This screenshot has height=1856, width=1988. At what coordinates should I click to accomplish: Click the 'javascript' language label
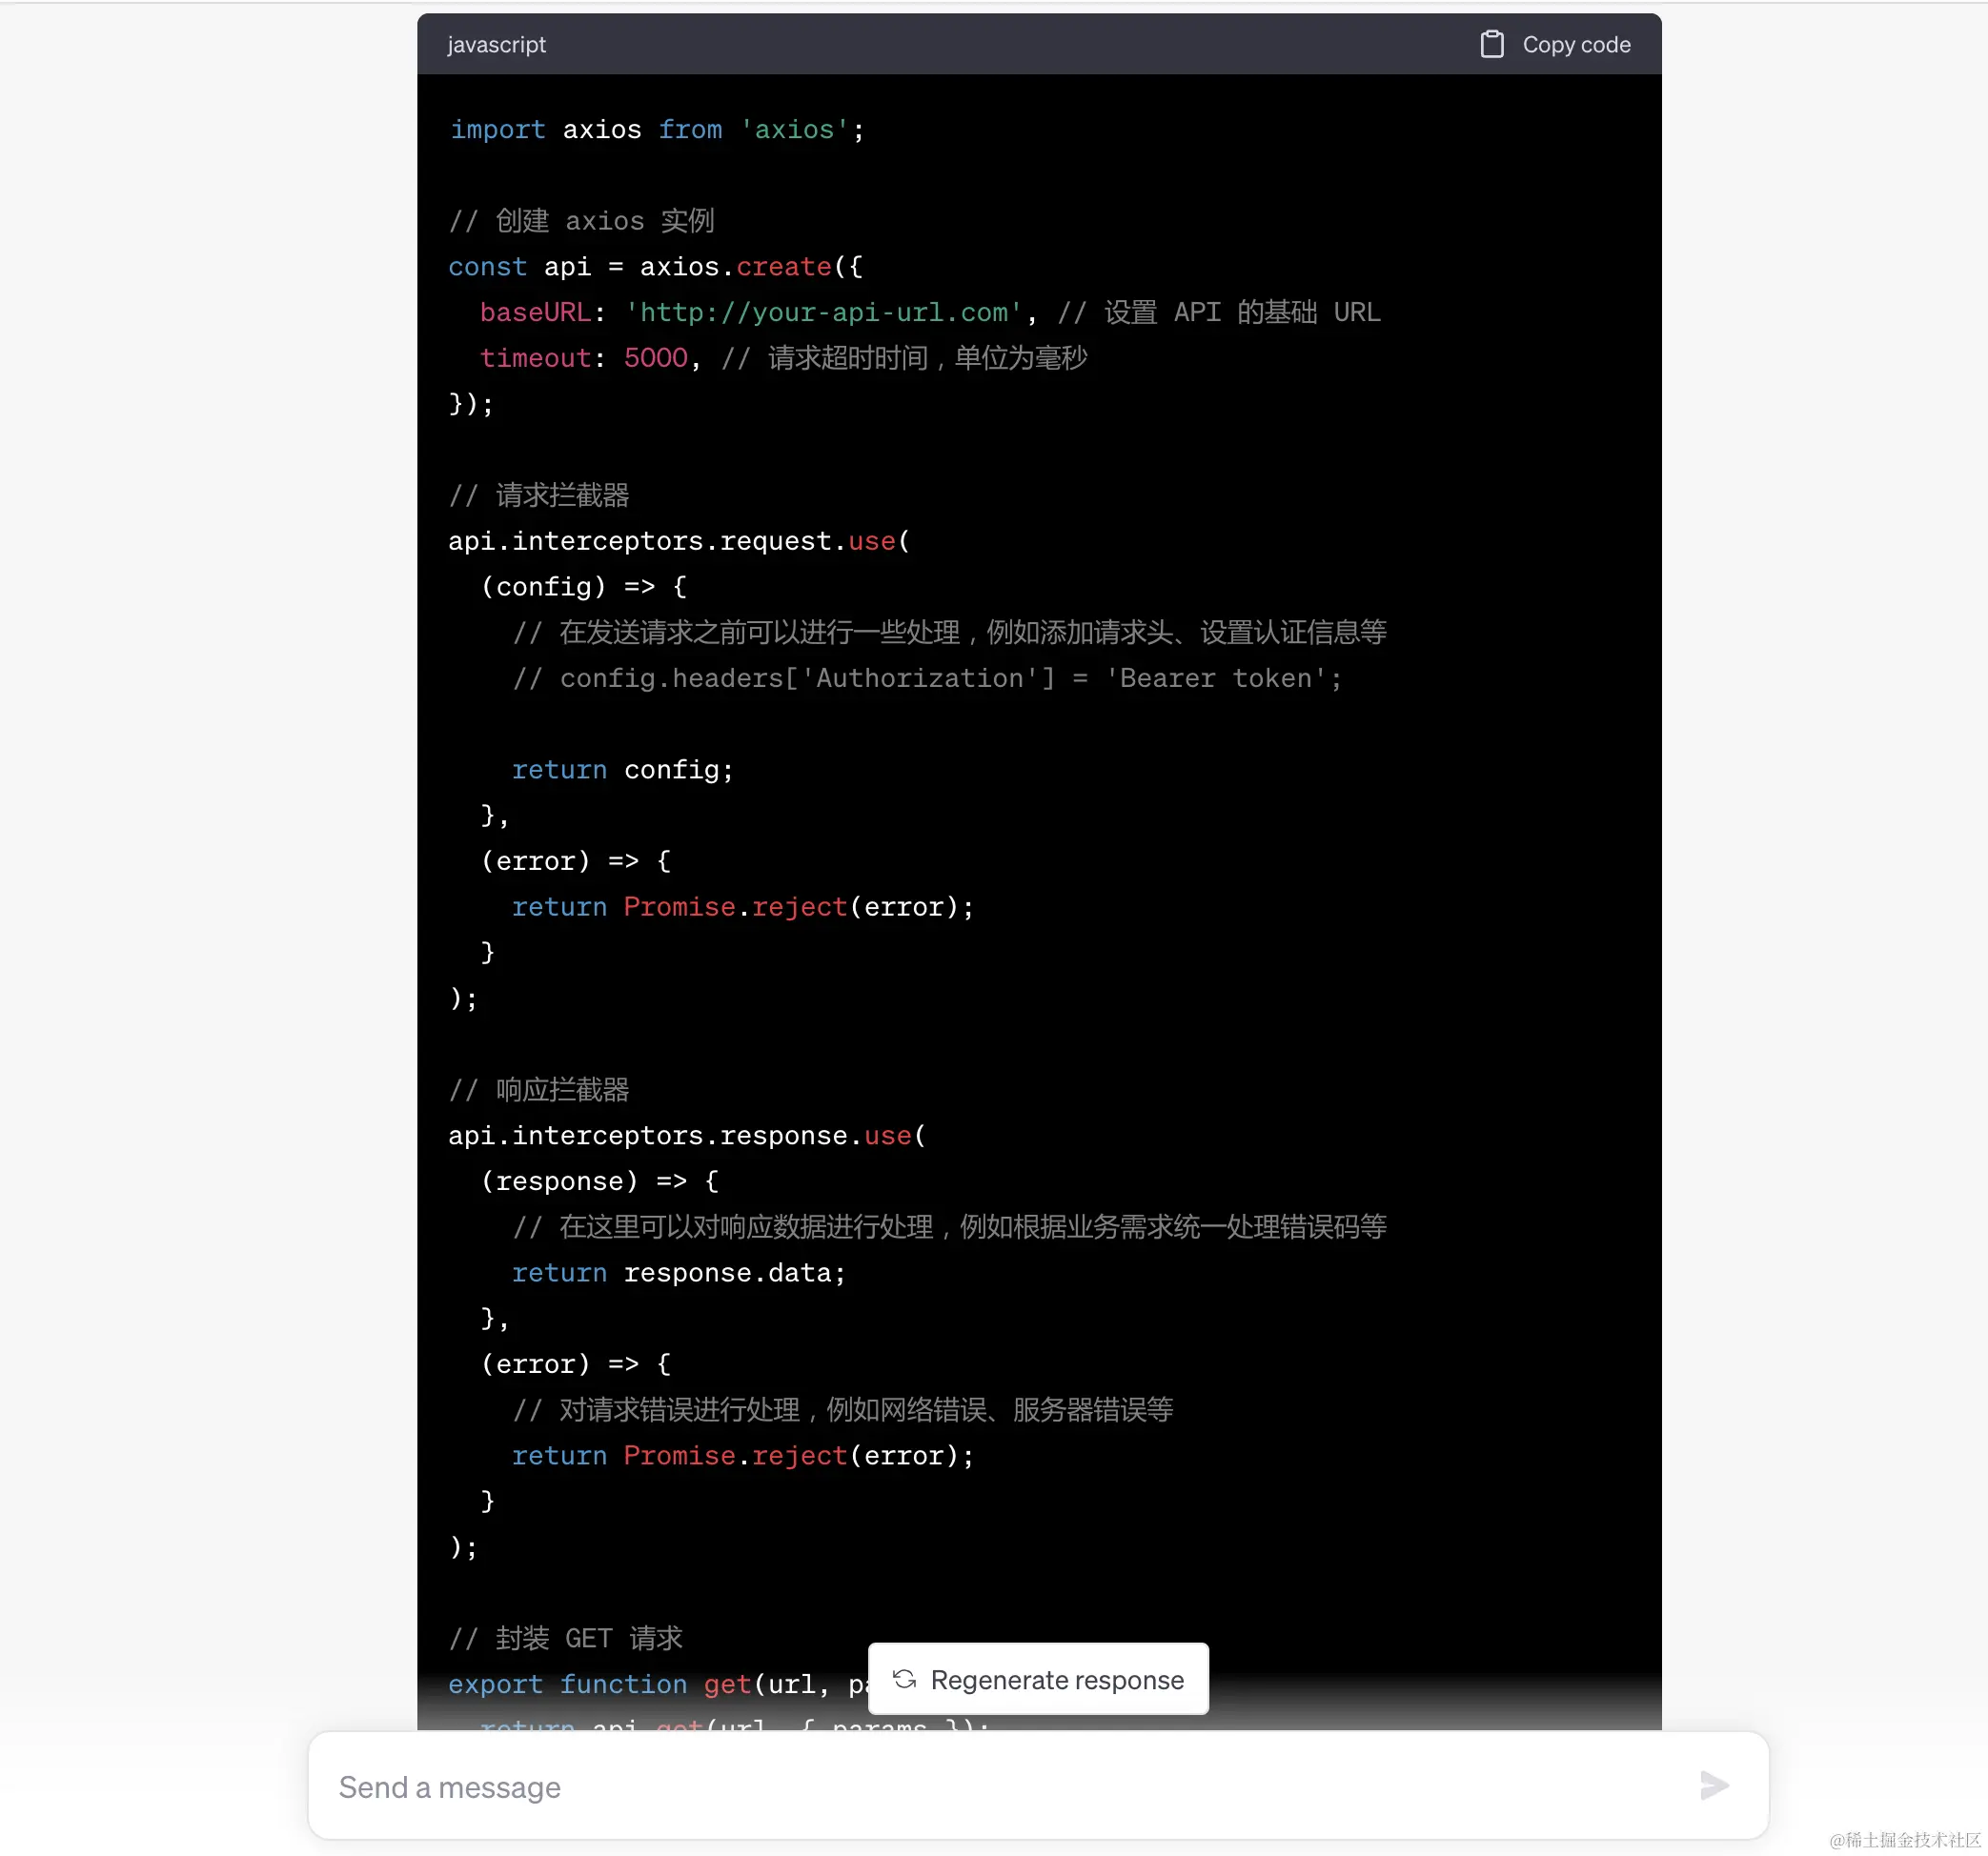click(496, 44)
